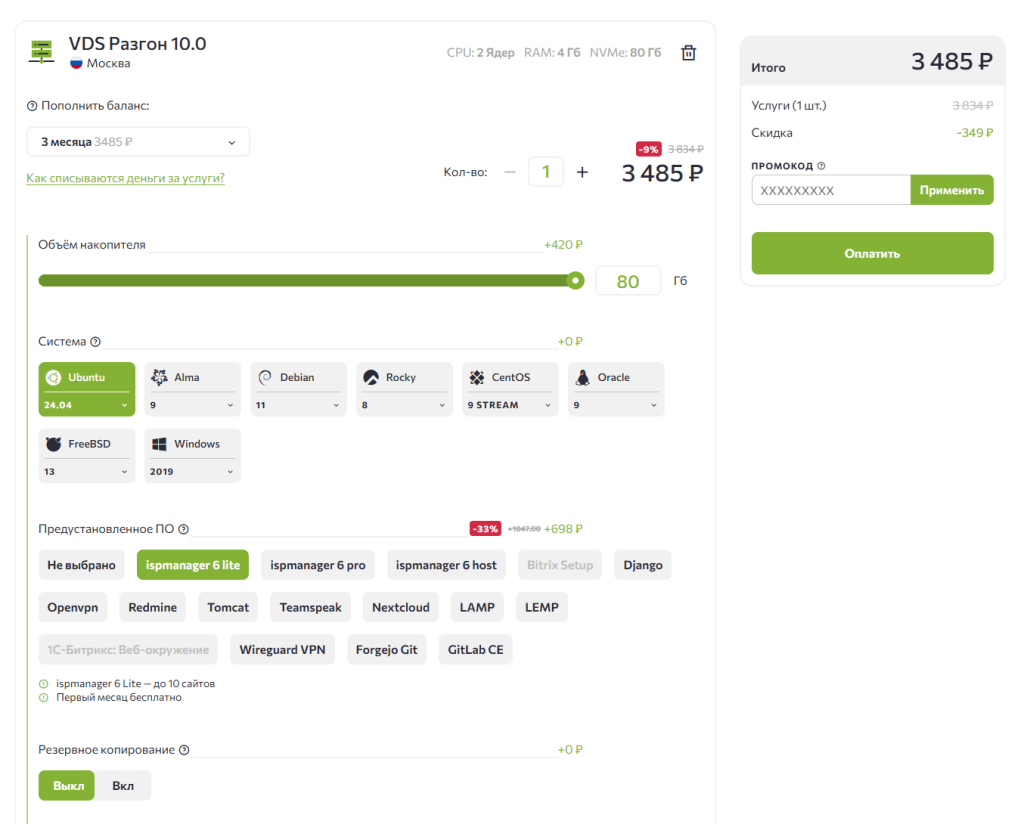This screenshot has width=1024, height=824.
Task: Expand Ubuntu 24.04 version dropdown
Action: [86, 405]
